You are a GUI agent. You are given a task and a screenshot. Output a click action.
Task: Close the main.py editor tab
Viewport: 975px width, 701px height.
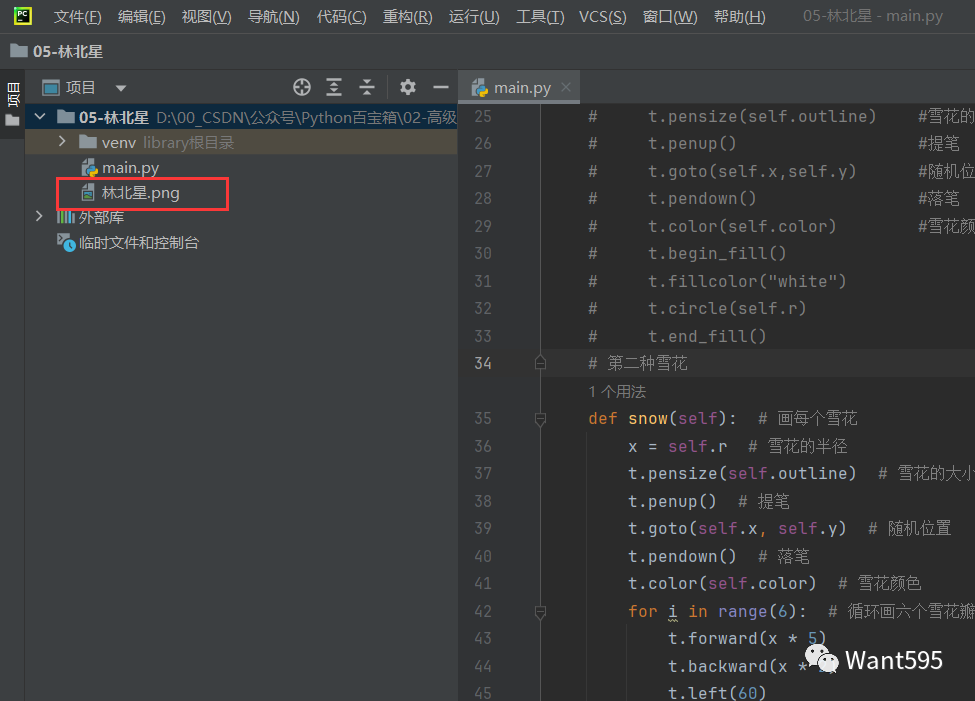click(x=567, y=88)
